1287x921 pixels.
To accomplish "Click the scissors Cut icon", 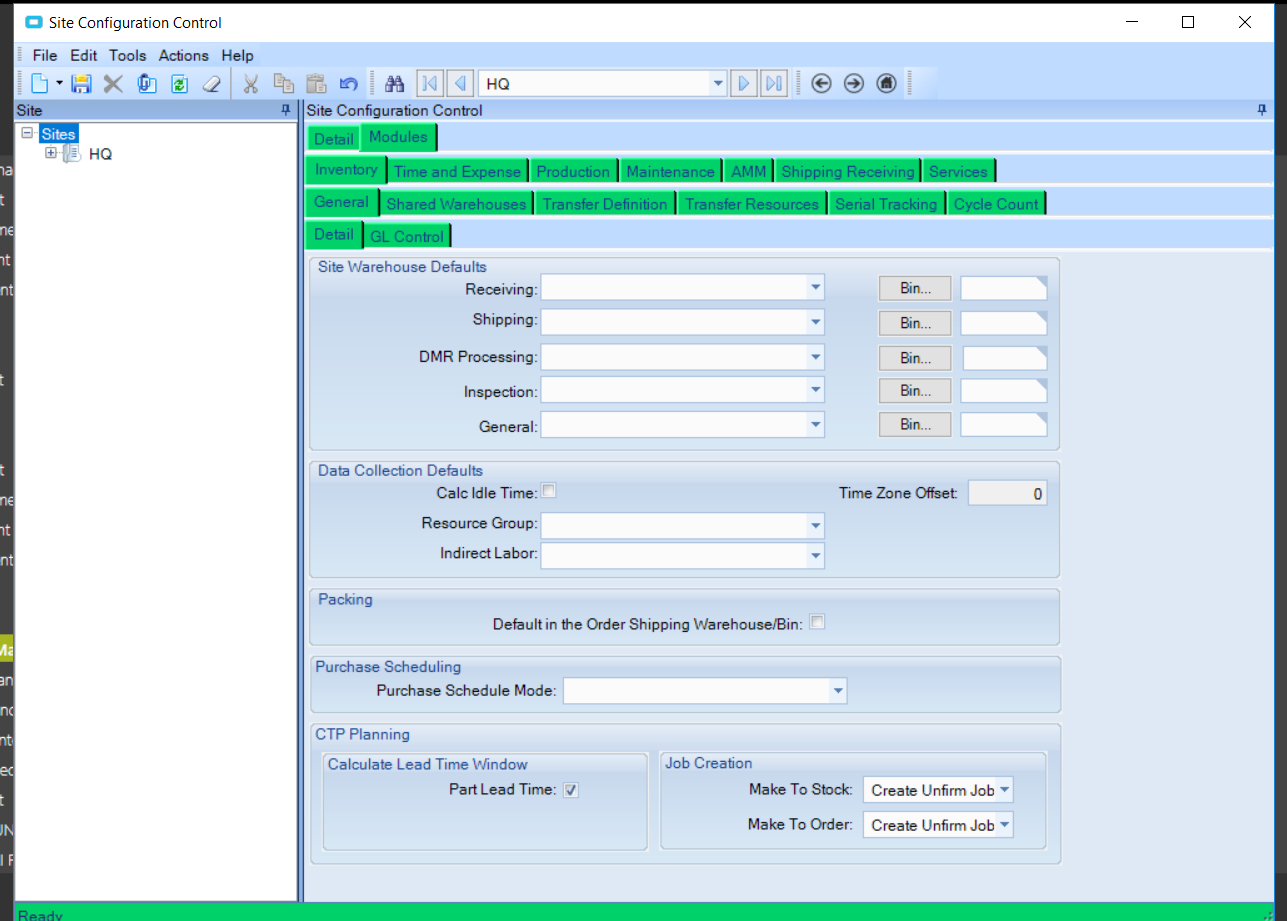I will pos(251,84).
